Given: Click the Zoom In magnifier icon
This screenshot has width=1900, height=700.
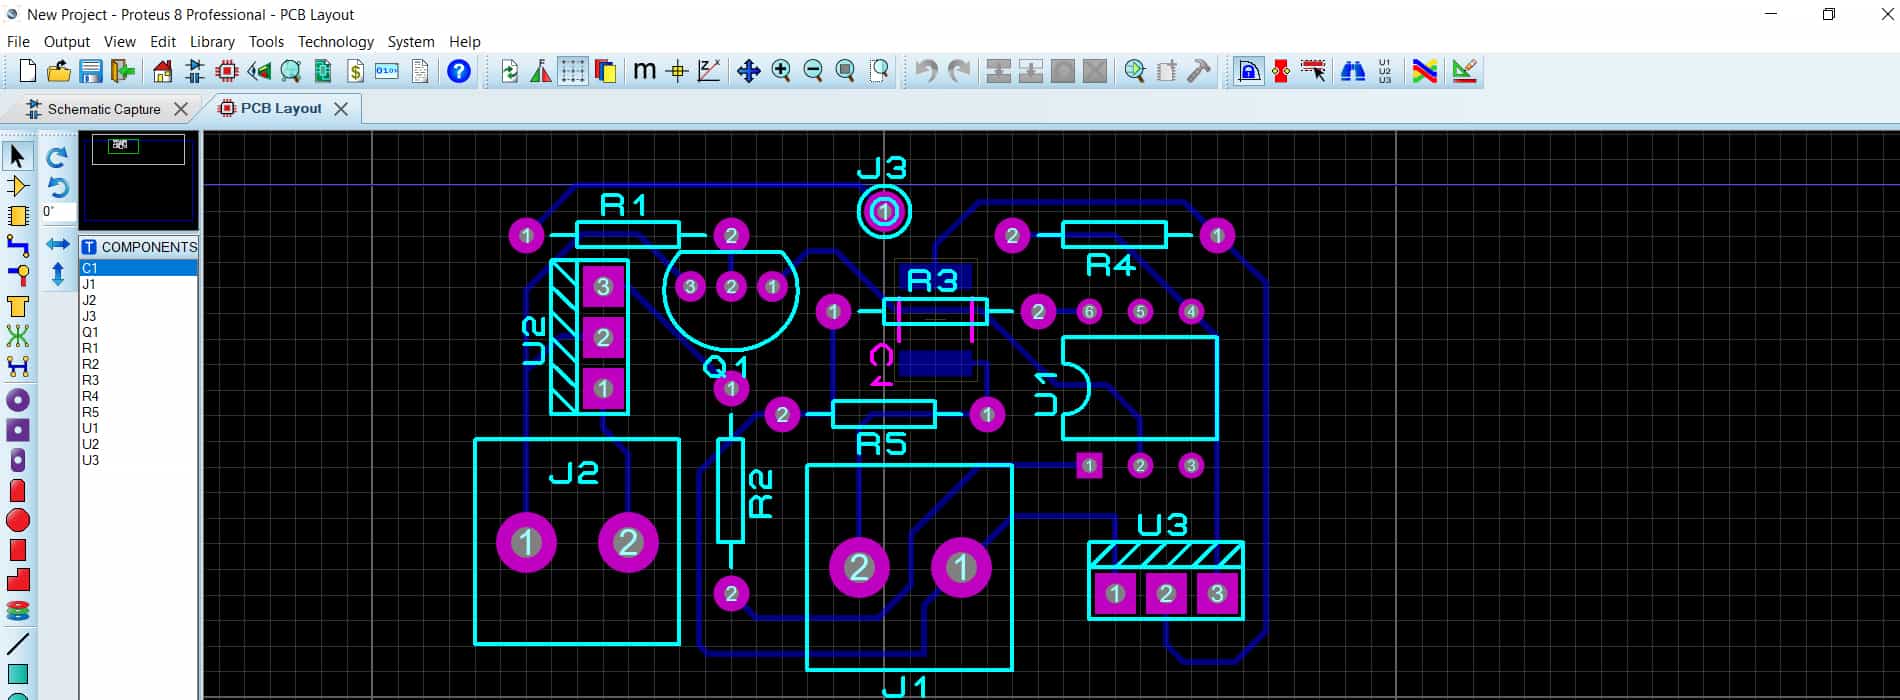Looking at the screenshot, I should coord(781,71).
